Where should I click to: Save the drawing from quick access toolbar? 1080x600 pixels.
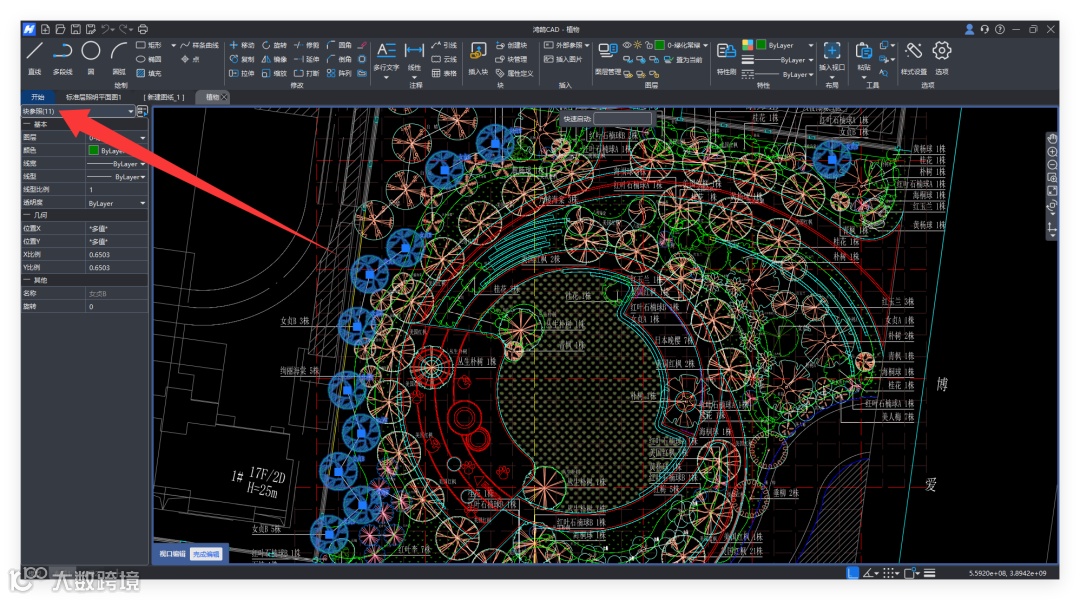(x=76, y=29)
